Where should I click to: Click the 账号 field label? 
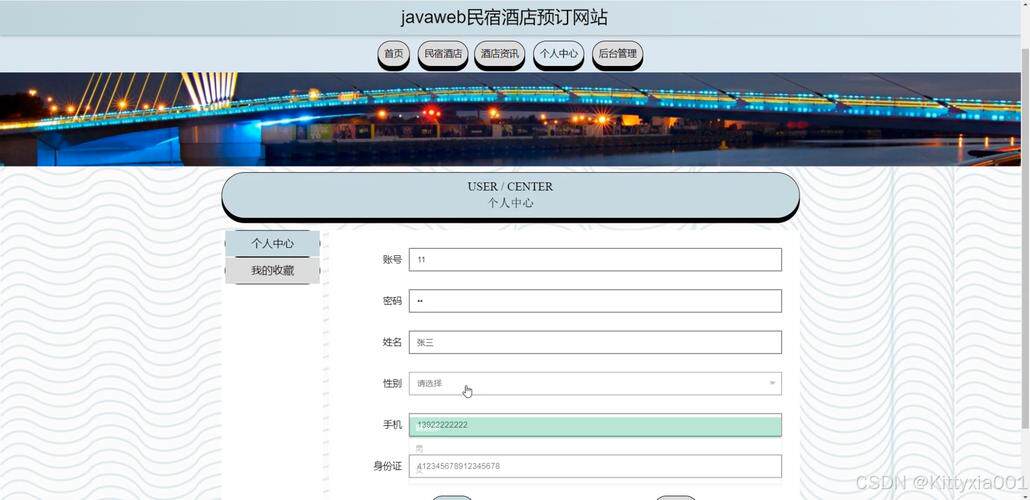point(392,260)
